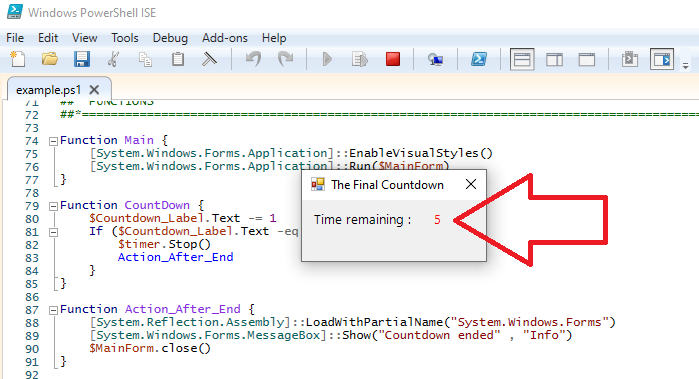Click the Time remaining label in the dialog
699x379 pixels.
point(362,220)
